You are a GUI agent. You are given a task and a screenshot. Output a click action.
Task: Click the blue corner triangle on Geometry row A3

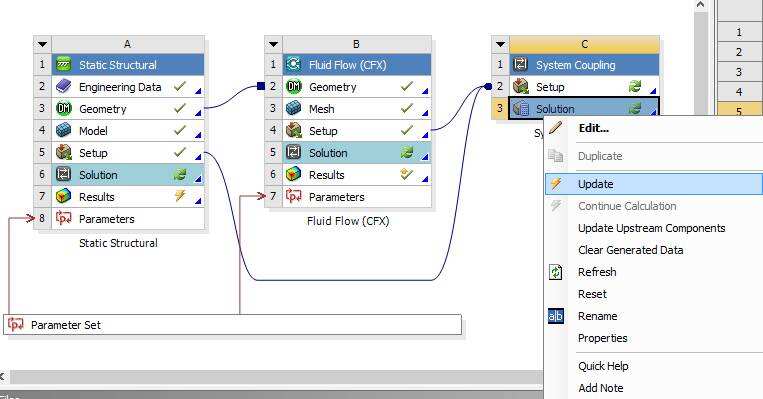pos(198,113)
